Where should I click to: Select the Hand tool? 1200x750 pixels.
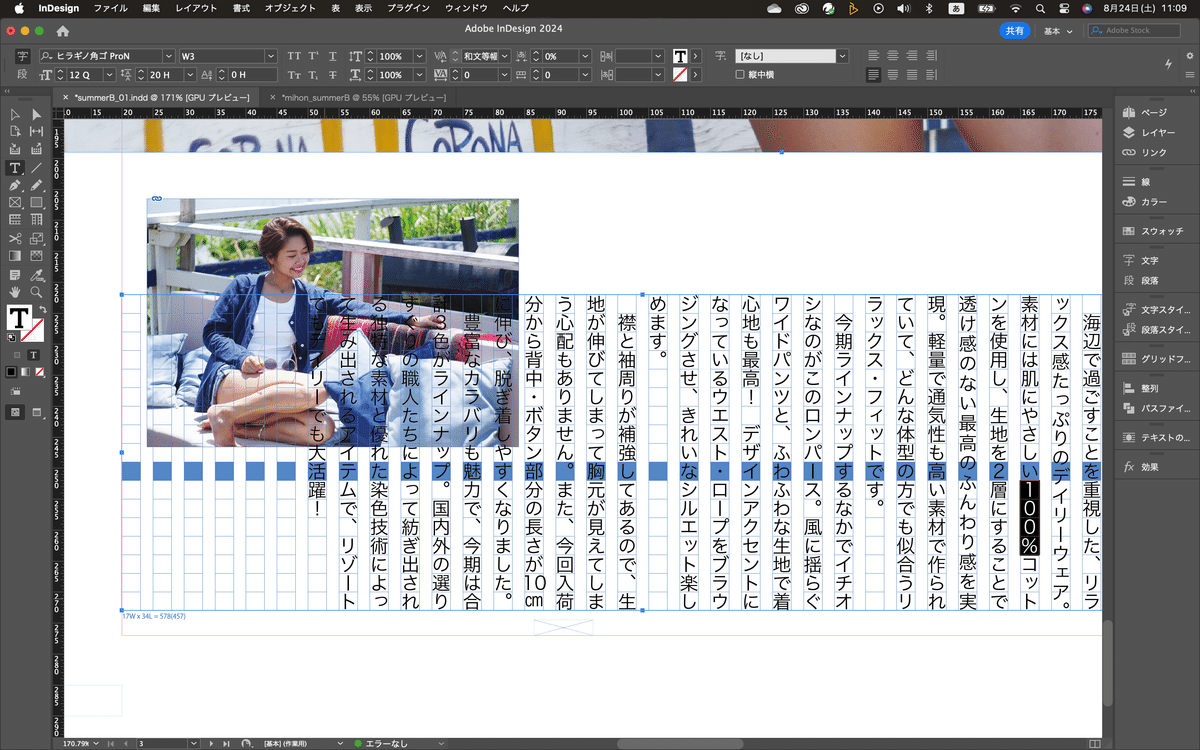pos(15,292)
